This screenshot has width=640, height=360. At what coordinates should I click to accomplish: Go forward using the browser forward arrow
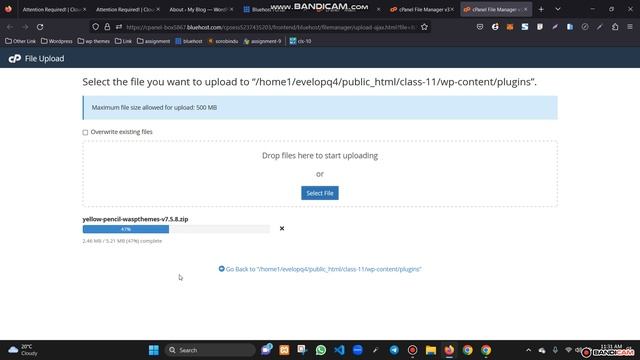[25, 27]
